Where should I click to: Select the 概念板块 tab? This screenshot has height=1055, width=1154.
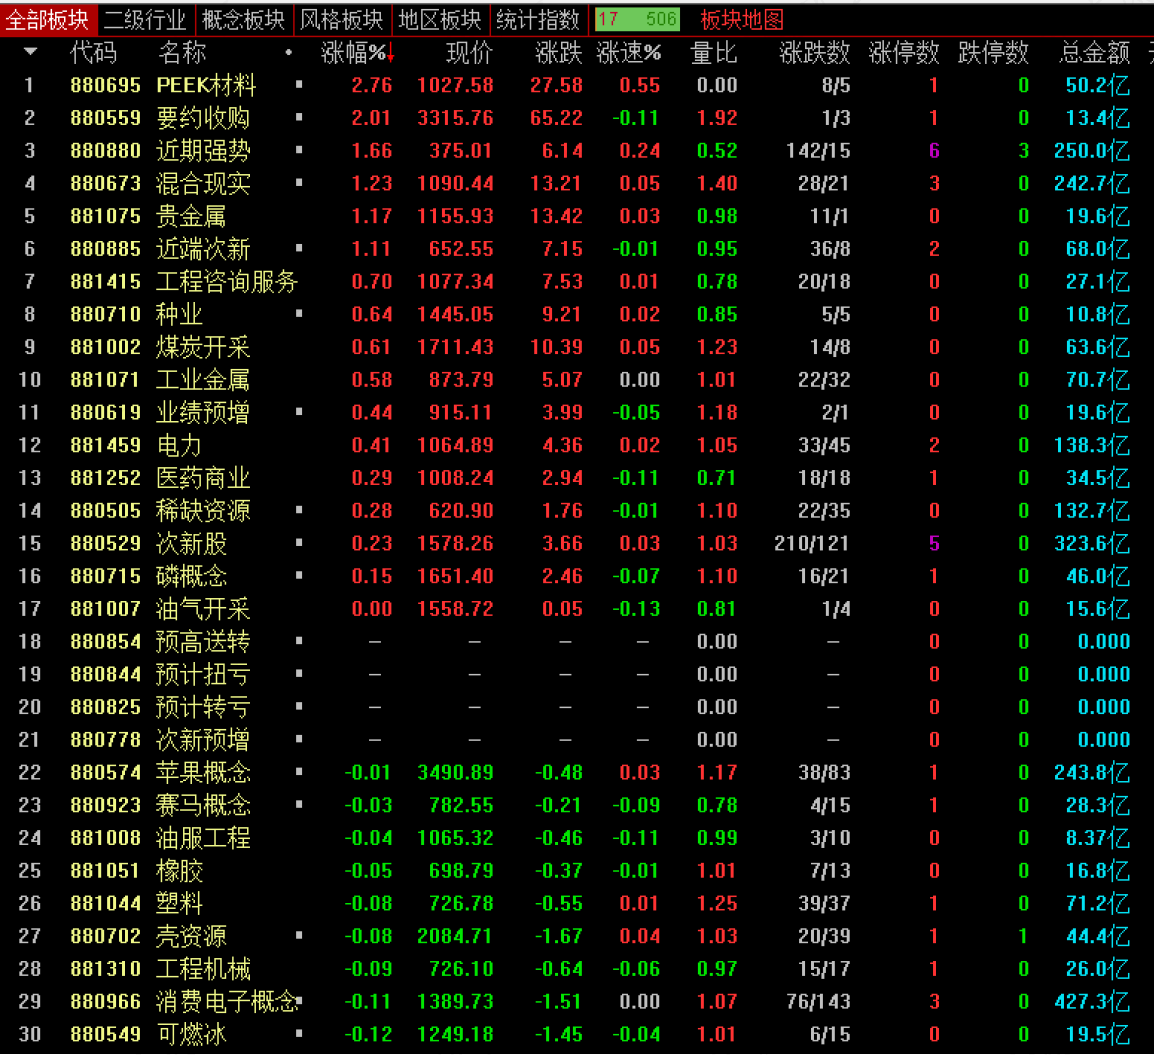click(244, 20)
